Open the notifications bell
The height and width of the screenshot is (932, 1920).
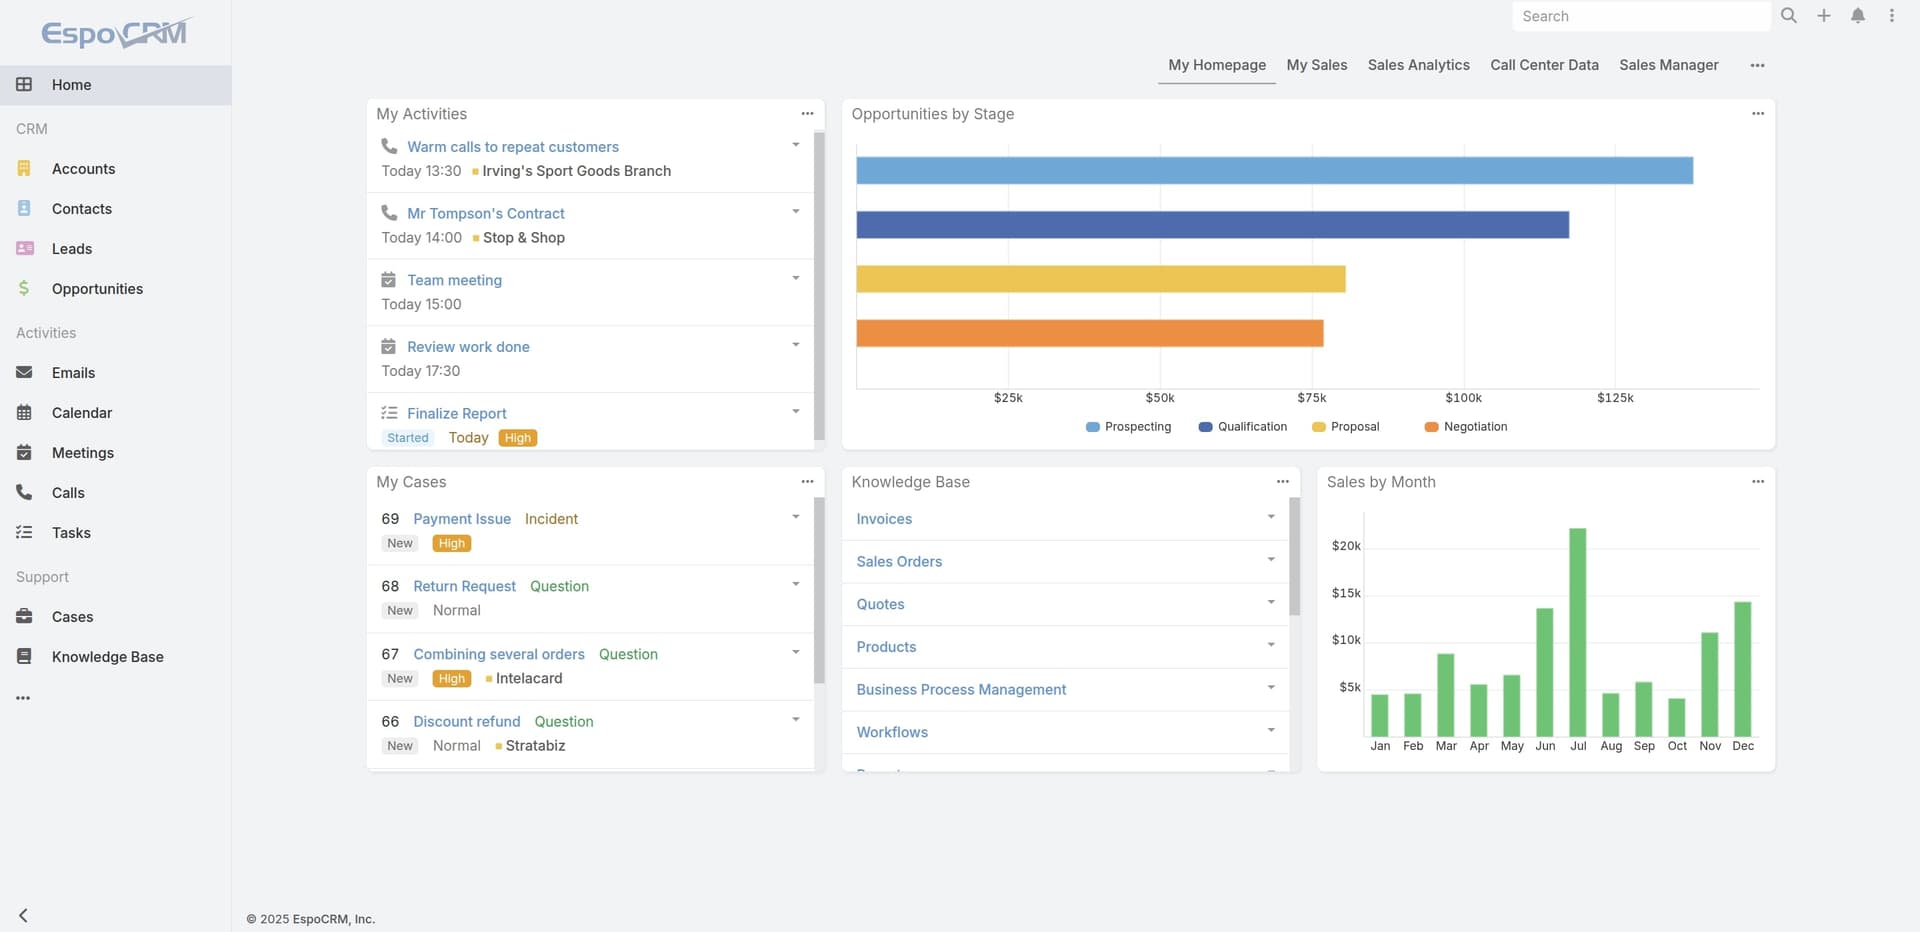click(x=1858, y=16)
